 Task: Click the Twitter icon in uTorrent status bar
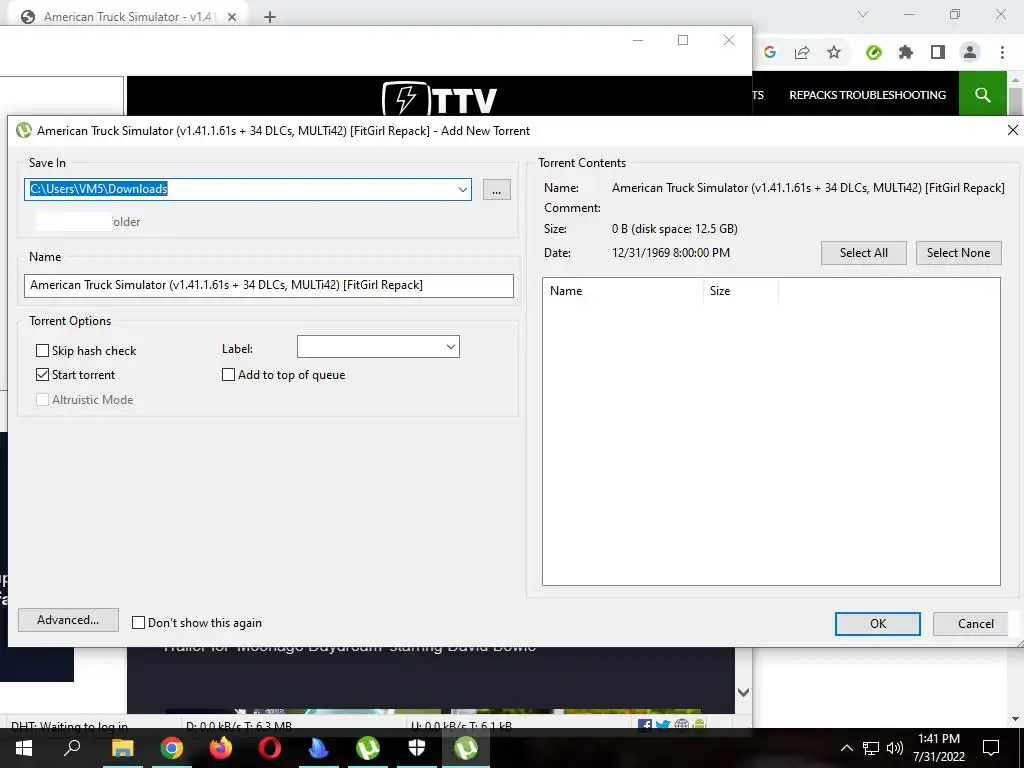pyautogui.click(x=663, y=724)
